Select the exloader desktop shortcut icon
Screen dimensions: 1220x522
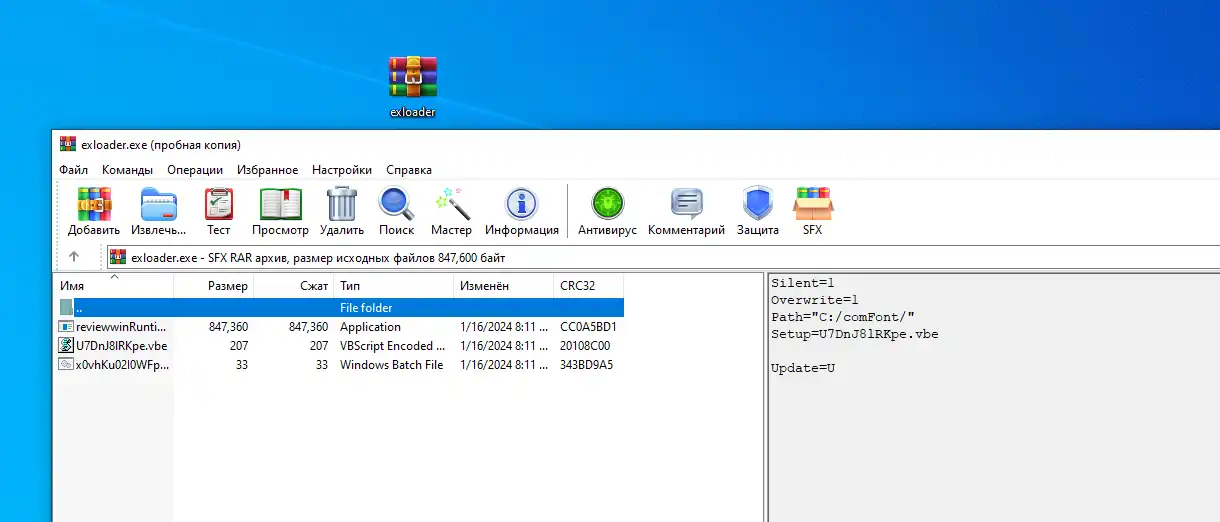(412, 77)
